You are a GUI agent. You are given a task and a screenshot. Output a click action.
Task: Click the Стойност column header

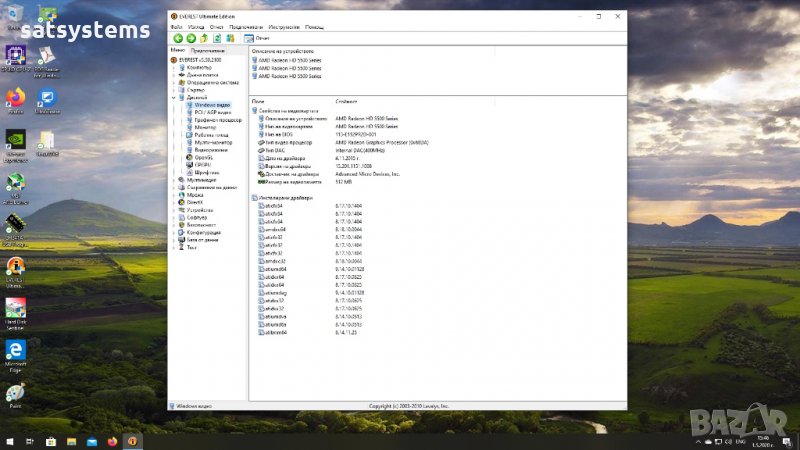coord(346,101)
